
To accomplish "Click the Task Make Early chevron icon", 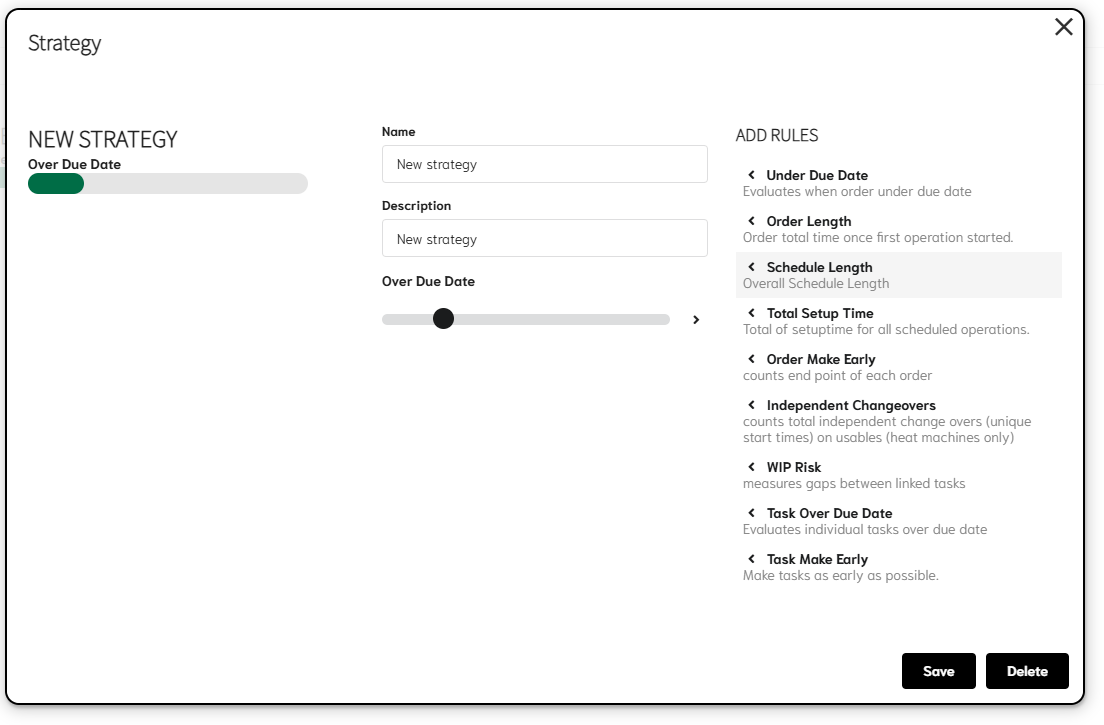I will point(751,559).
